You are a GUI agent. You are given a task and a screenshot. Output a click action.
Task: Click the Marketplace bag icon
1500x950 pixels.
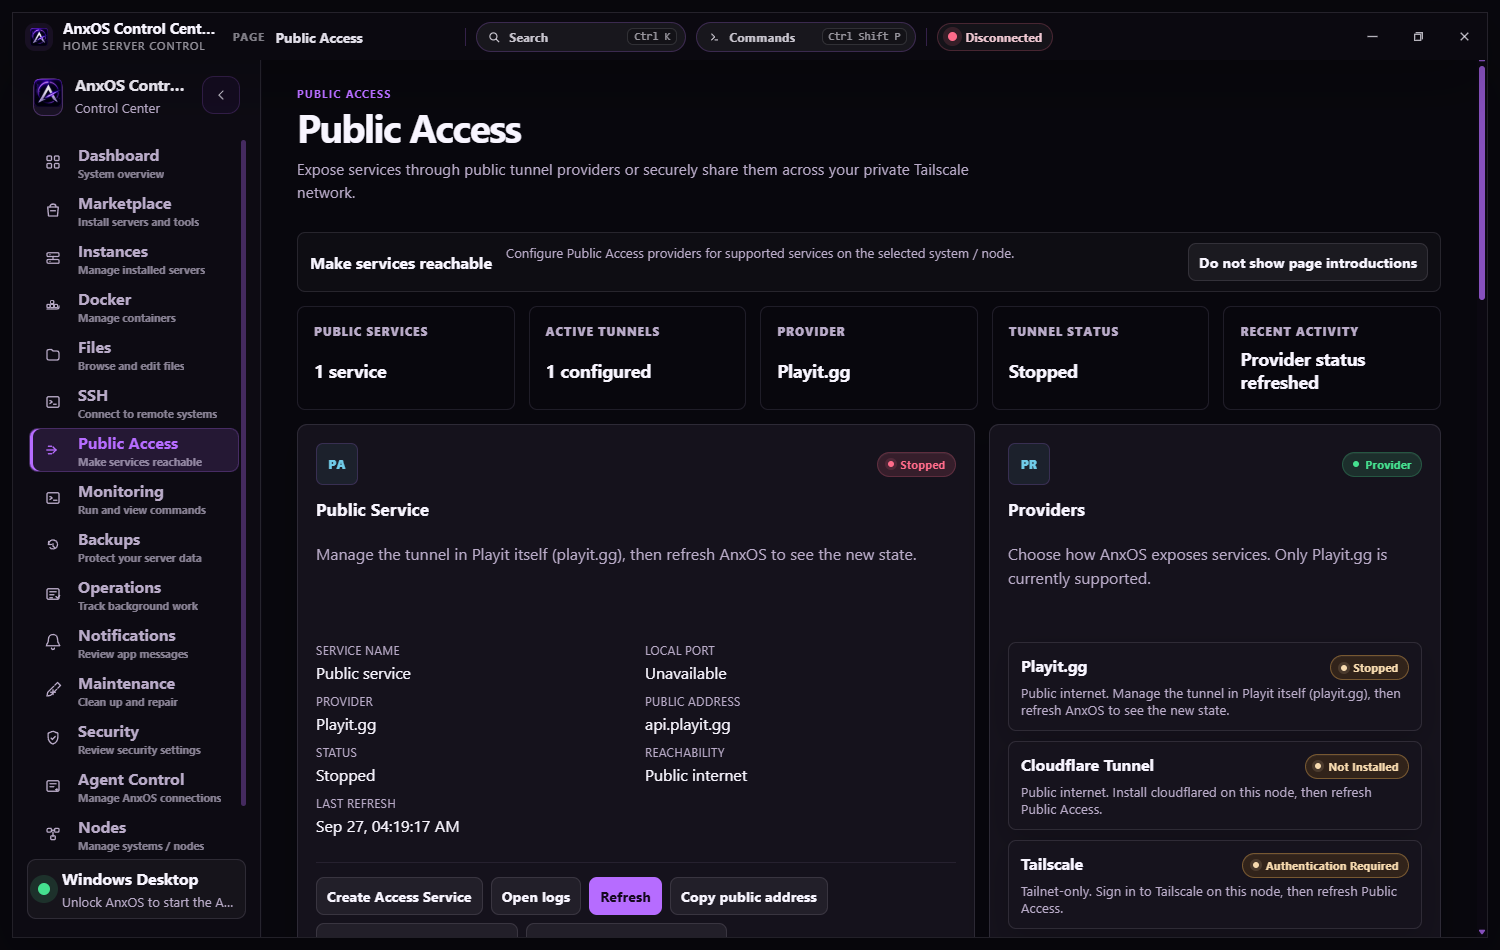pos(53,210)
